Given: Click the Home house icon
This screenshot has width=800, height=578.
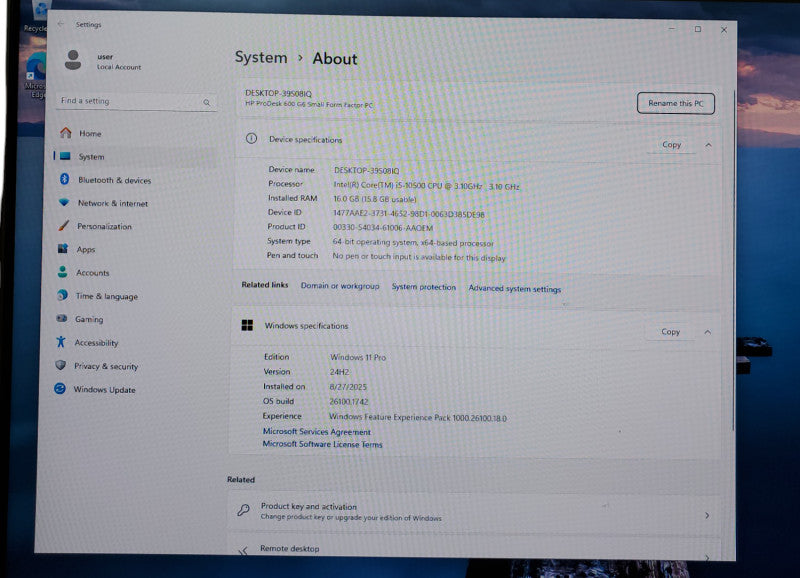Looking at the screenshot, I should (66, 133).
